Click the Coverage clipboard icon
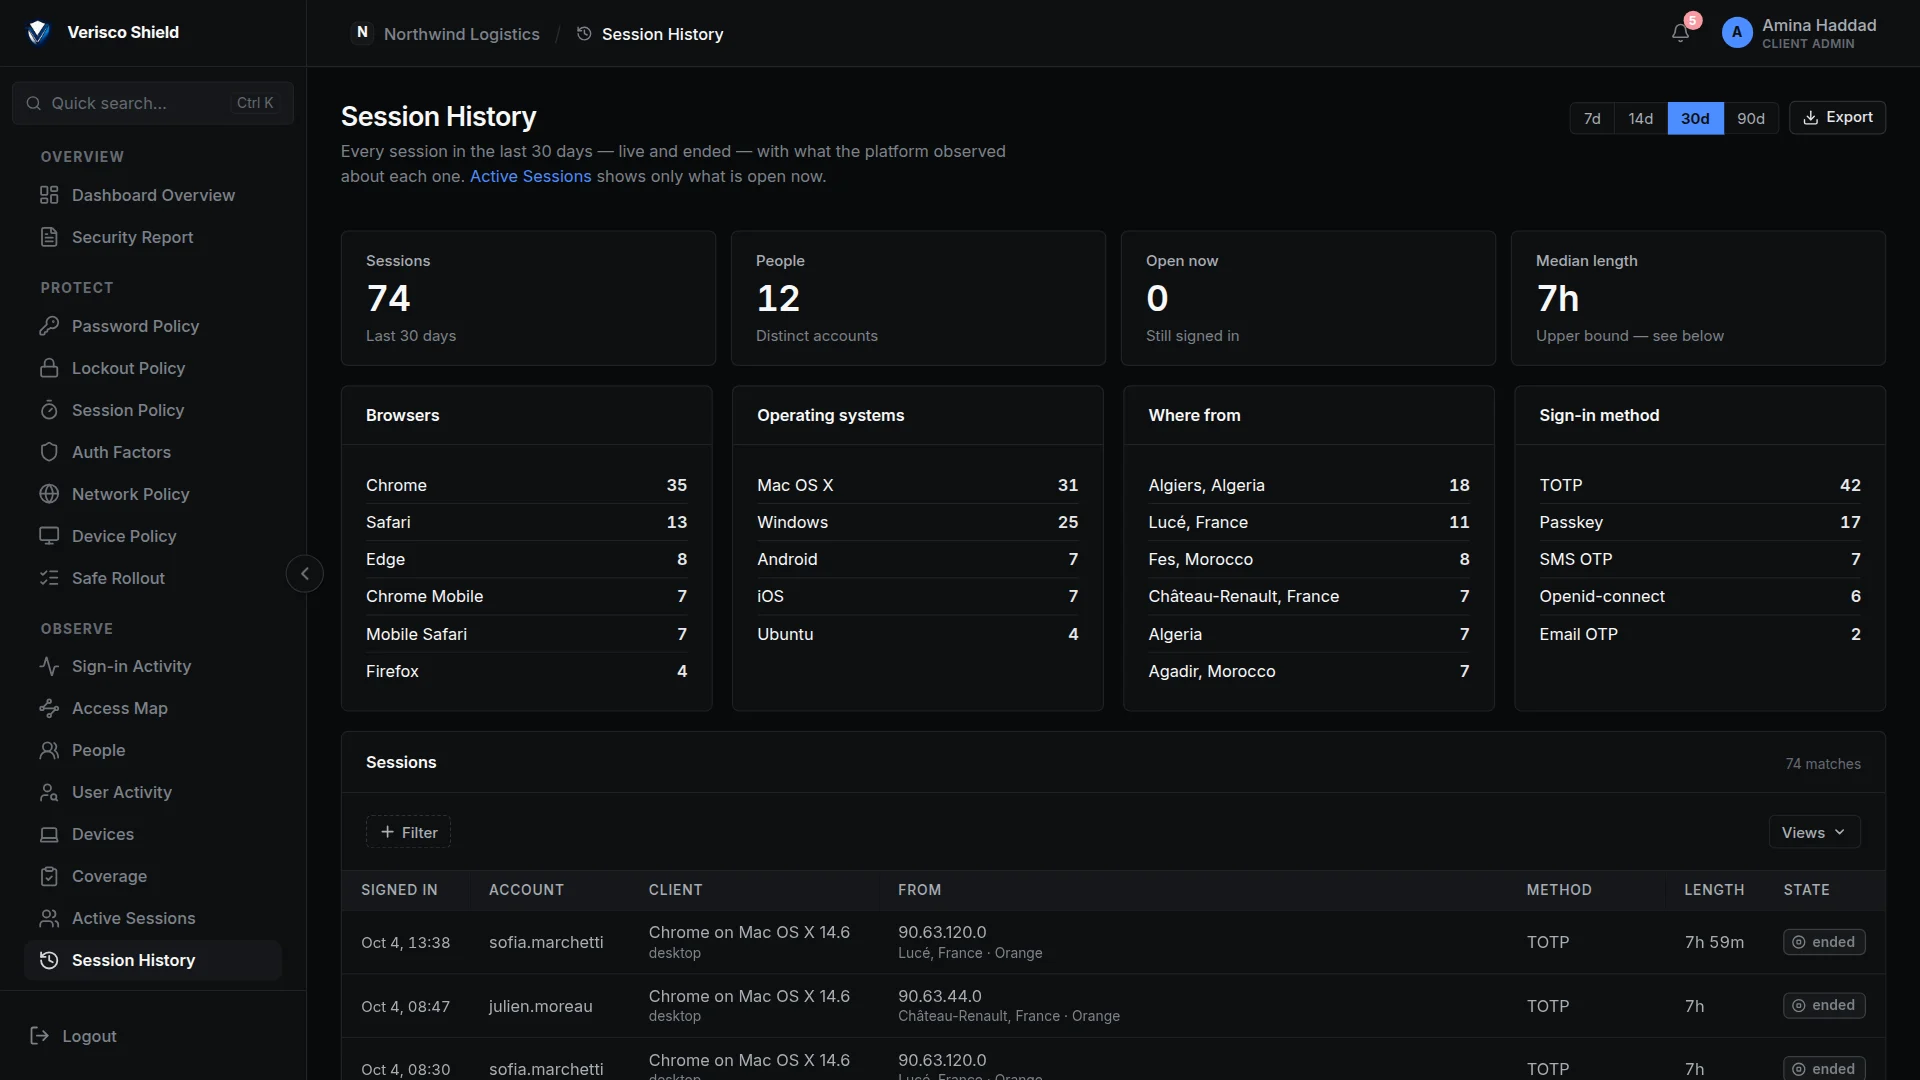The width and height of the screenshot is (1920, 1080). pyautogui.click(x=49, y=876)
